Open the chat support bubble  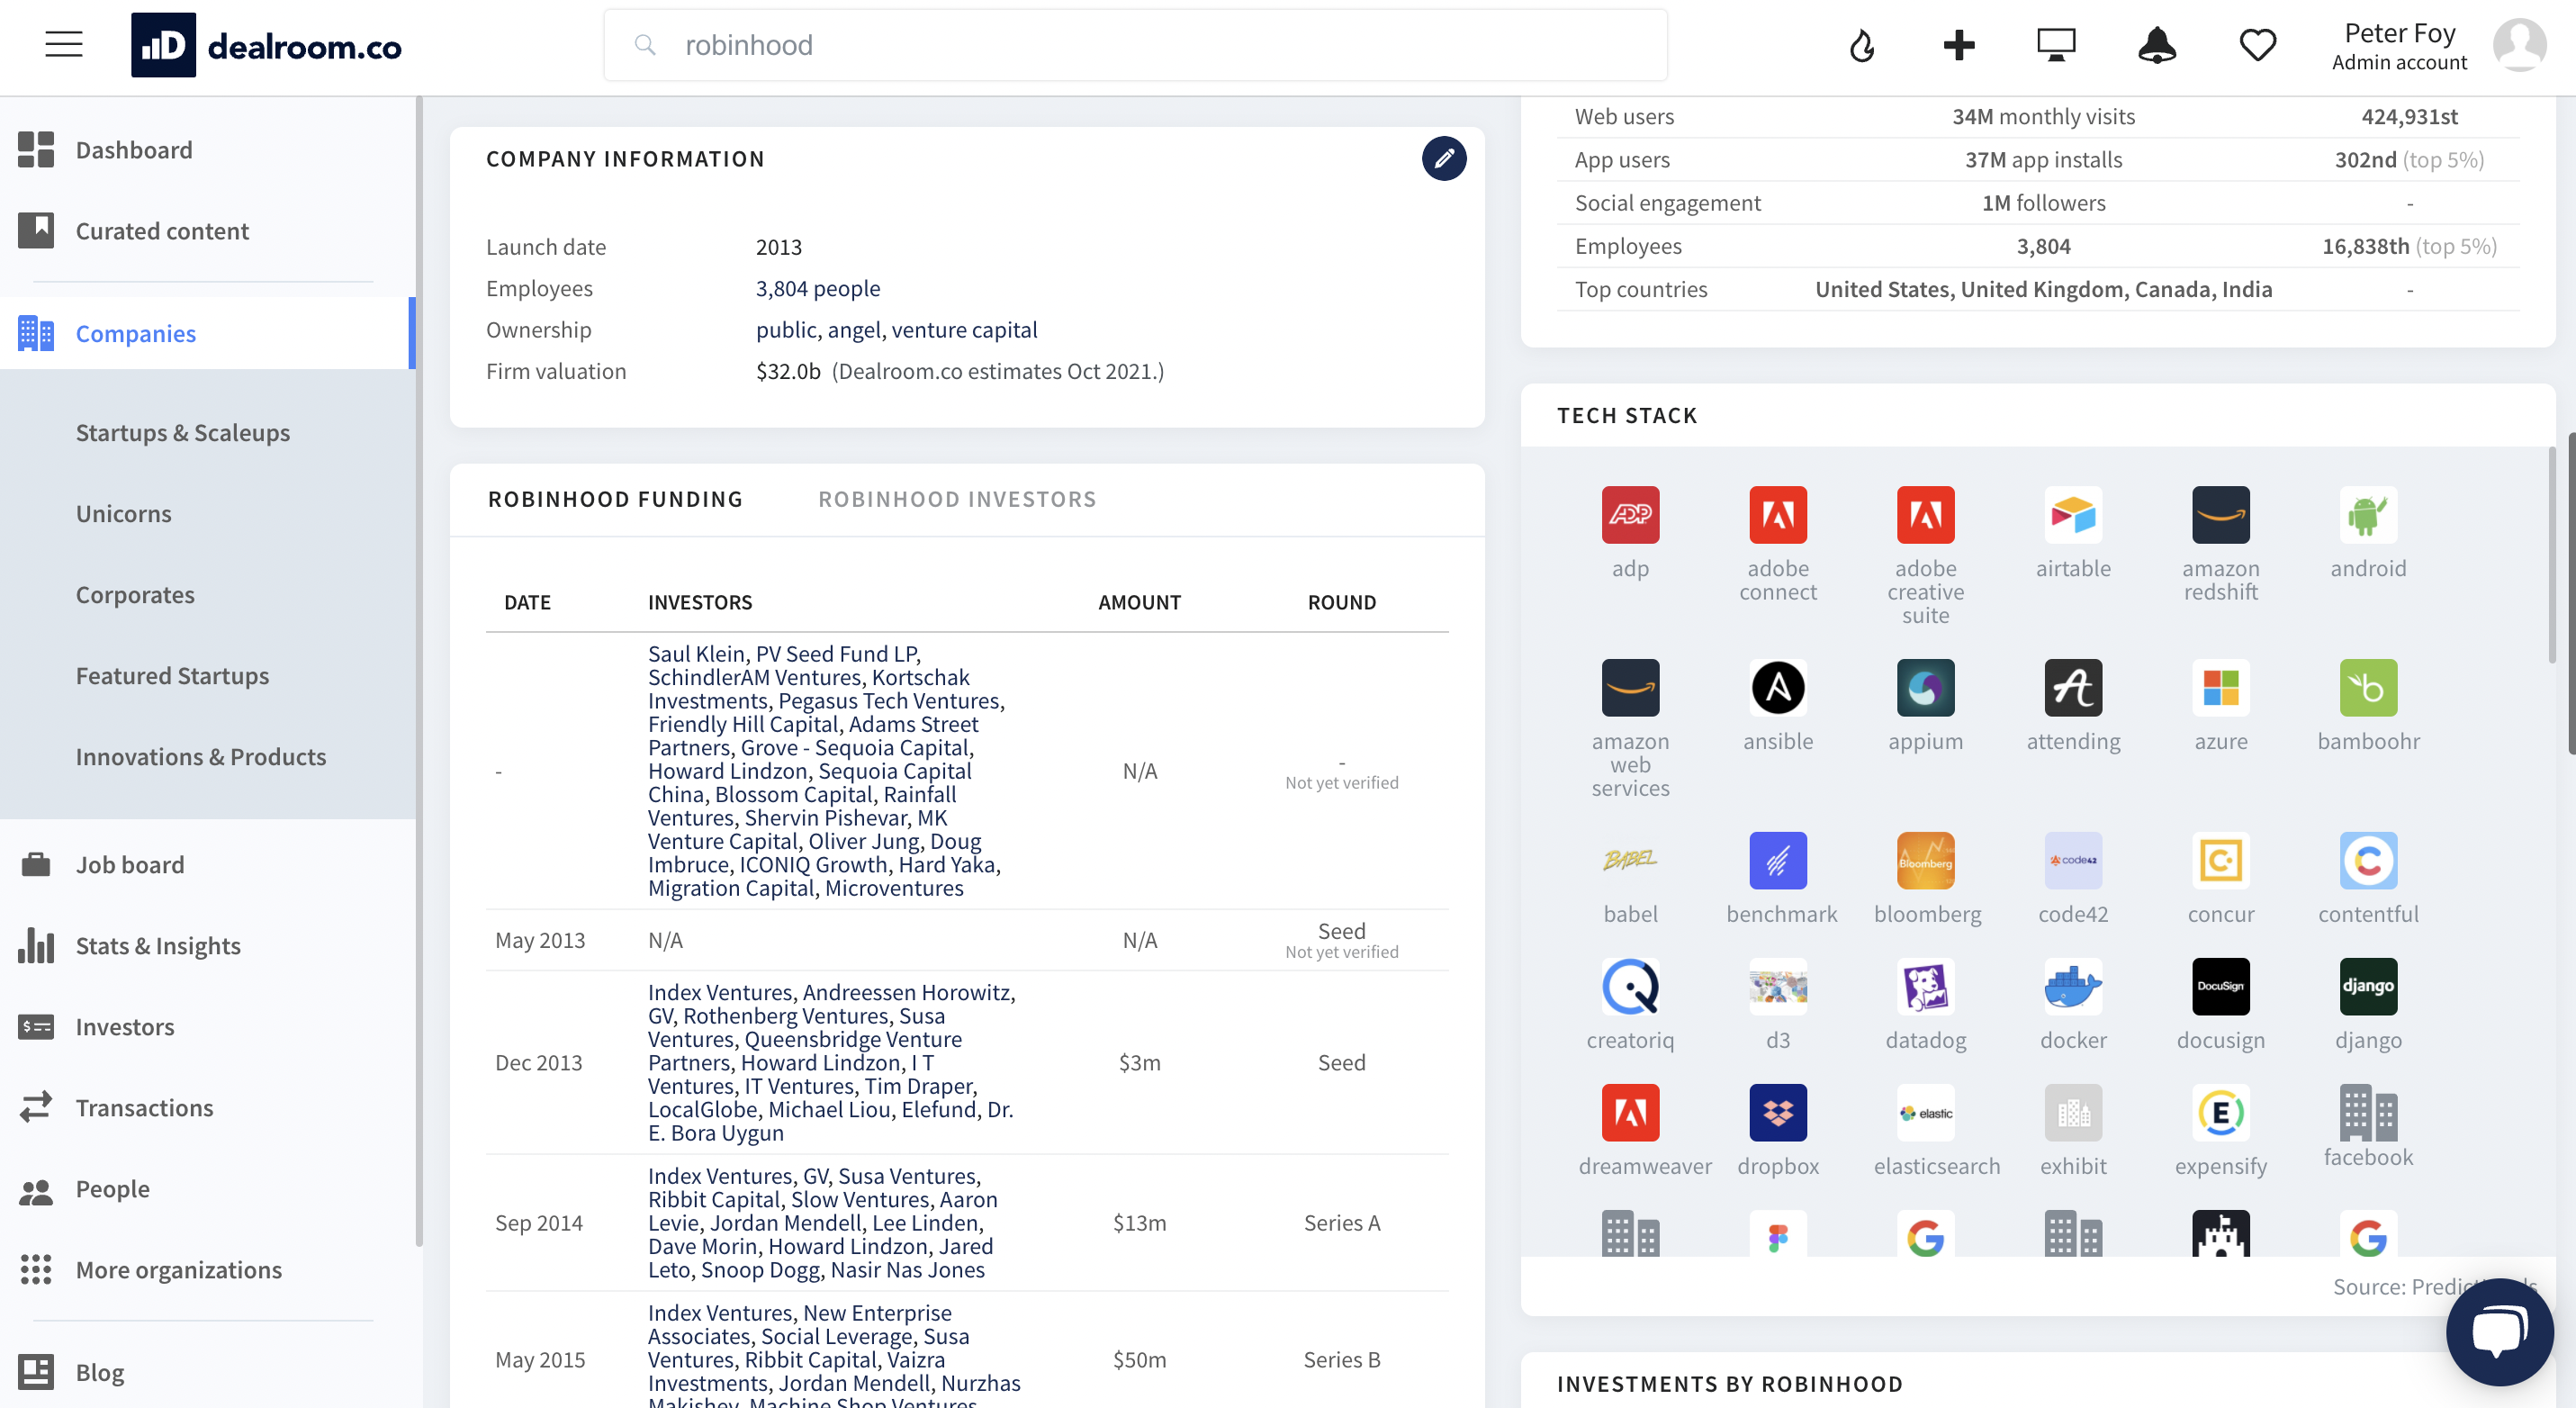(2499, 1331)
